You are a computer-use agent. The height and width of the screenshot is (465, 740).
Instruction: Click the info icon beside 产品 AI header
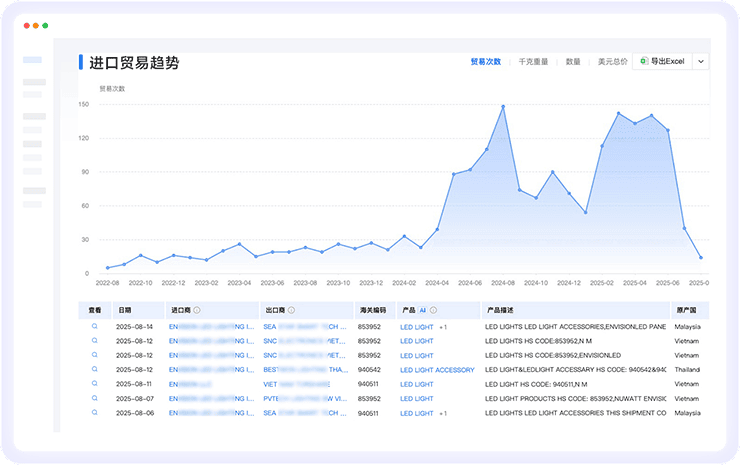(x=434, y=310)
